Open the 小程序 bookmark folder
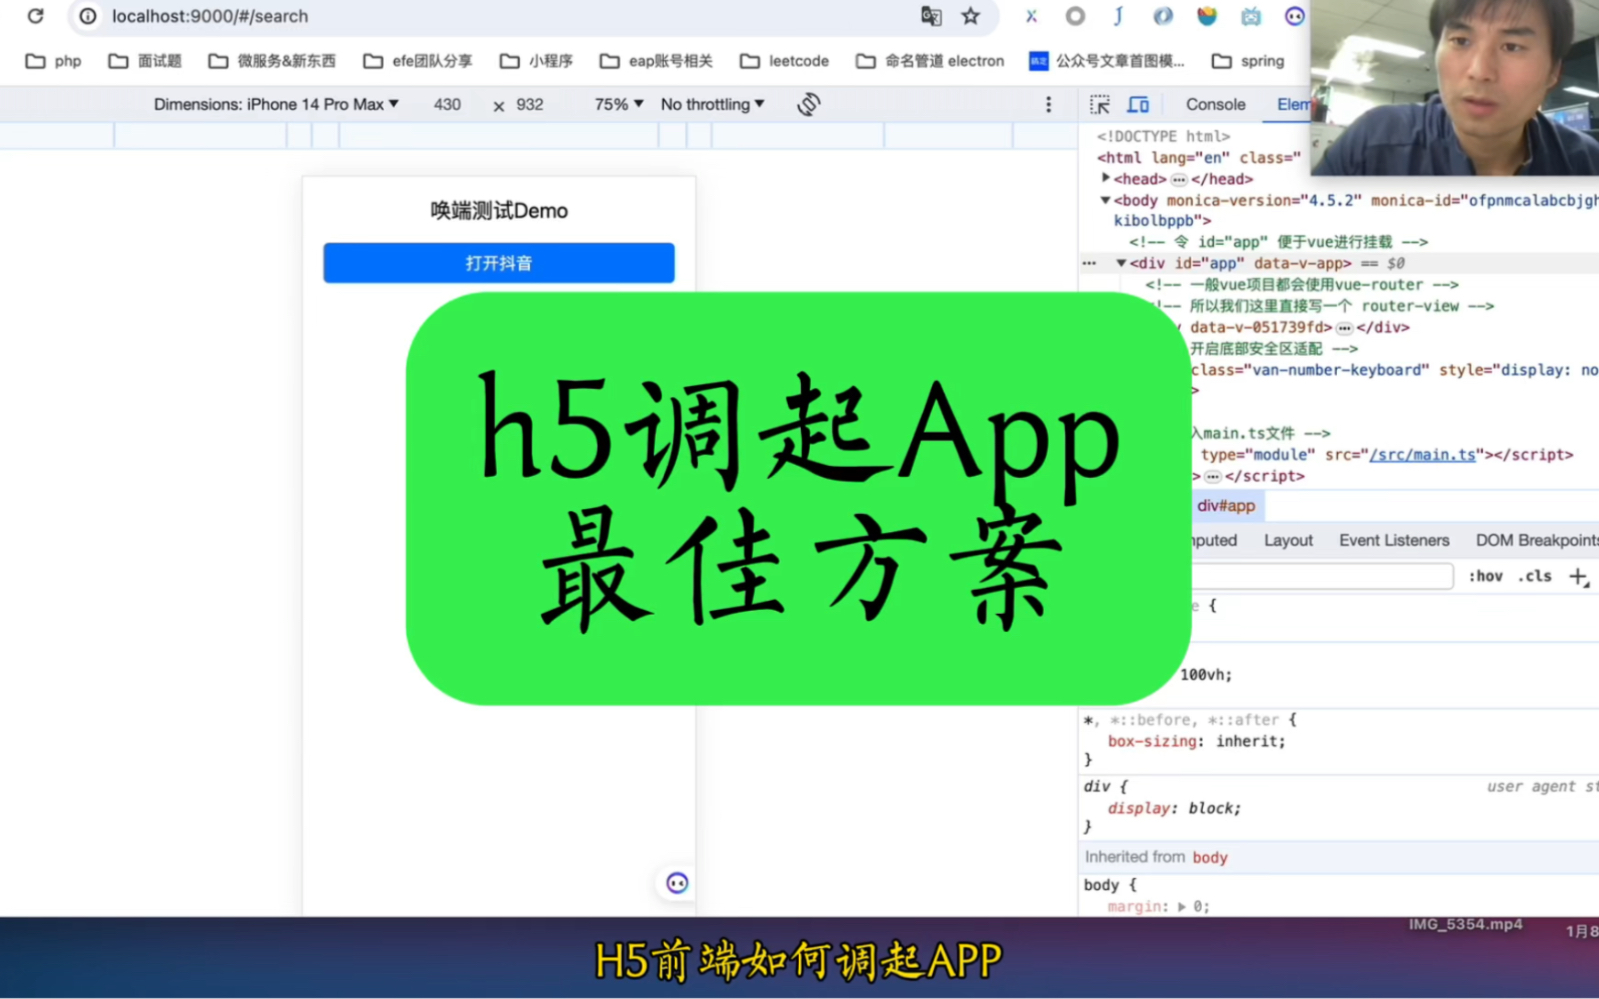This screenshot has height=999, width=1599. (536, 61)
